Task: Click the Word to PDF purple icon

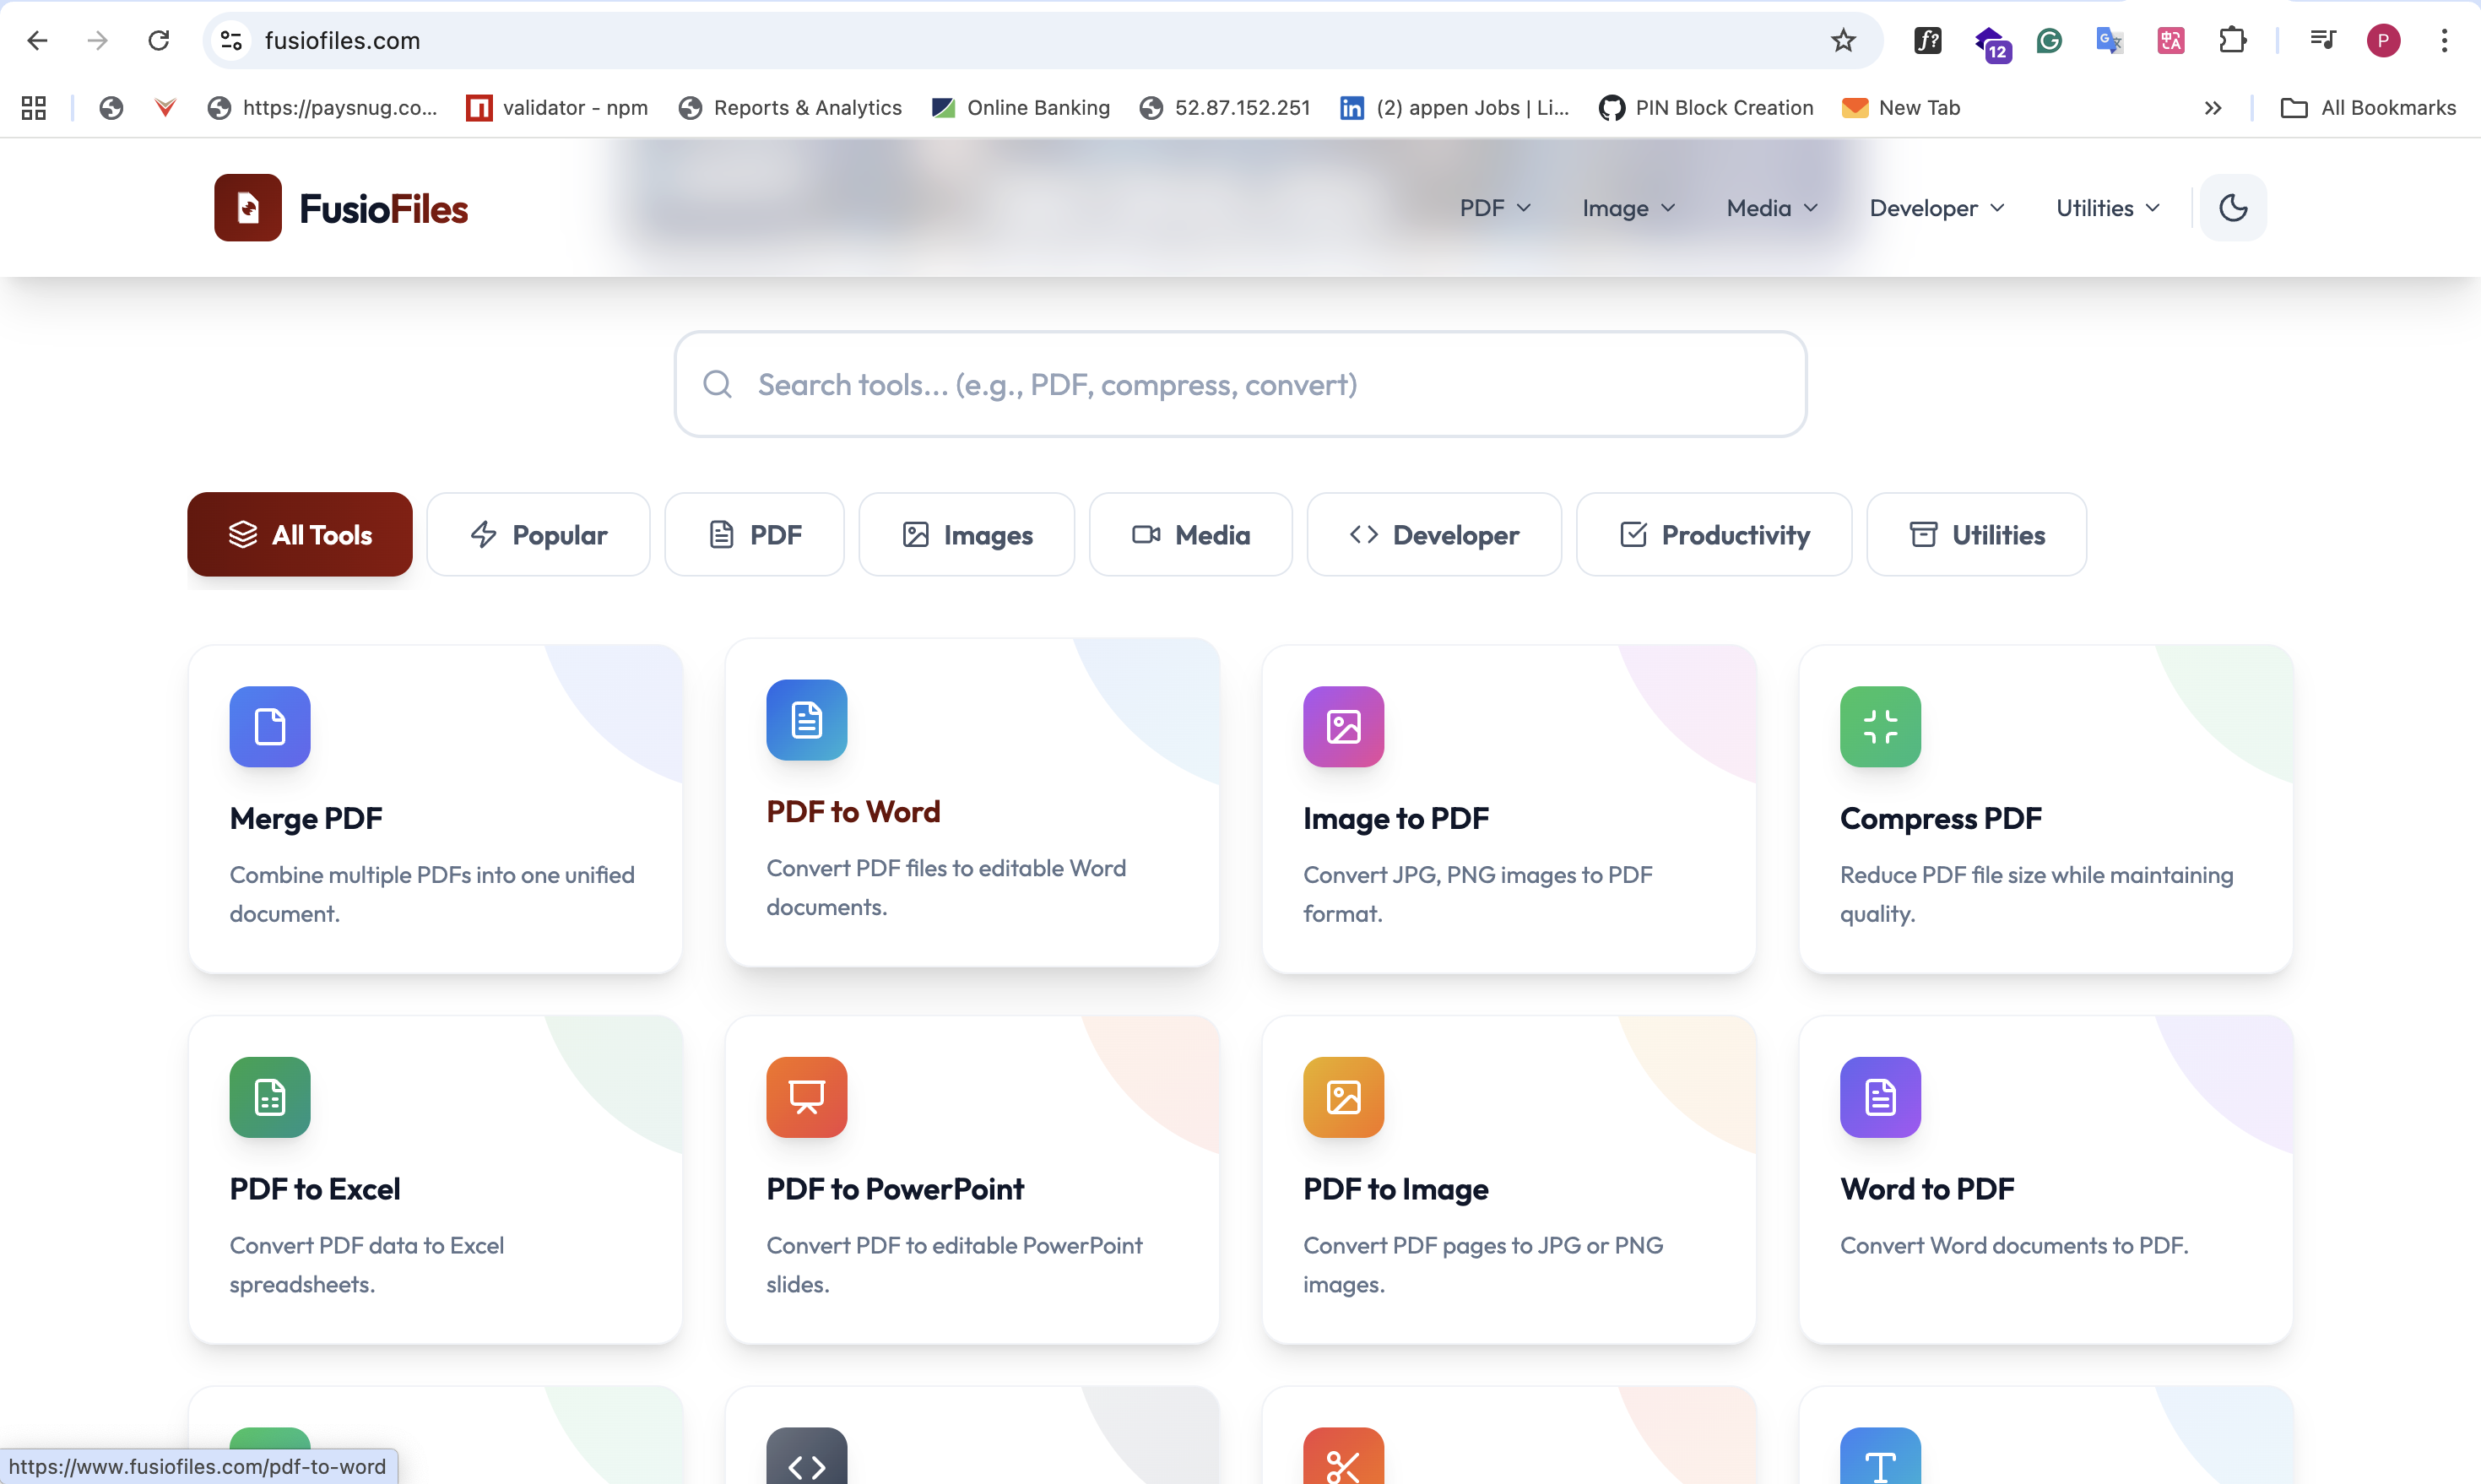Action: click(1880, 1097)
